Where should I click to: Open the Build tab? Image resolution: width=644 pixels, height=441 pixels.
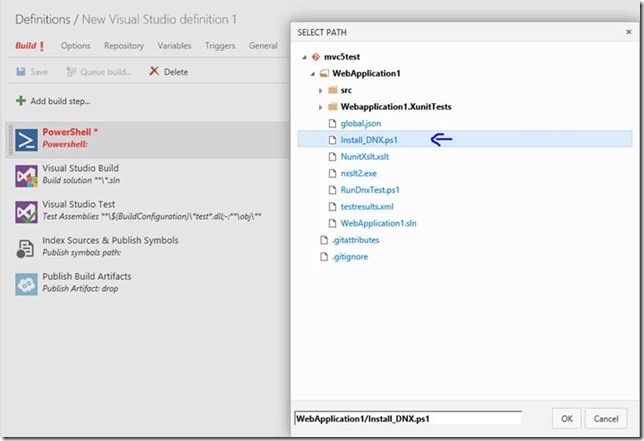point(25,46)
